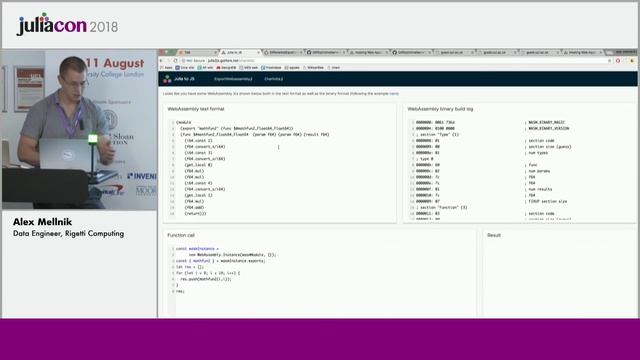This screenshot has height=360, width=640.
Task: Click the '(i64.const 4)' line
Action: 198,183
